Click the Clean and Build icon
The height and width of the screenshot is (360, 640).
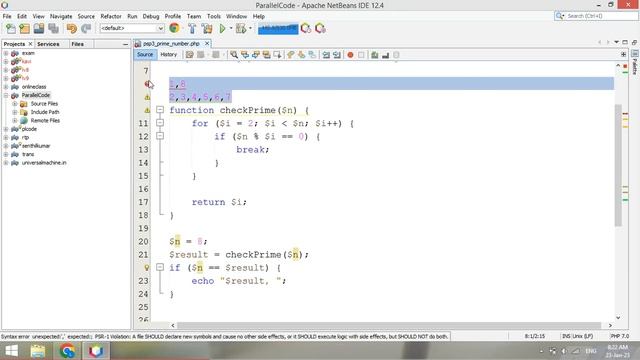point(207,29)
